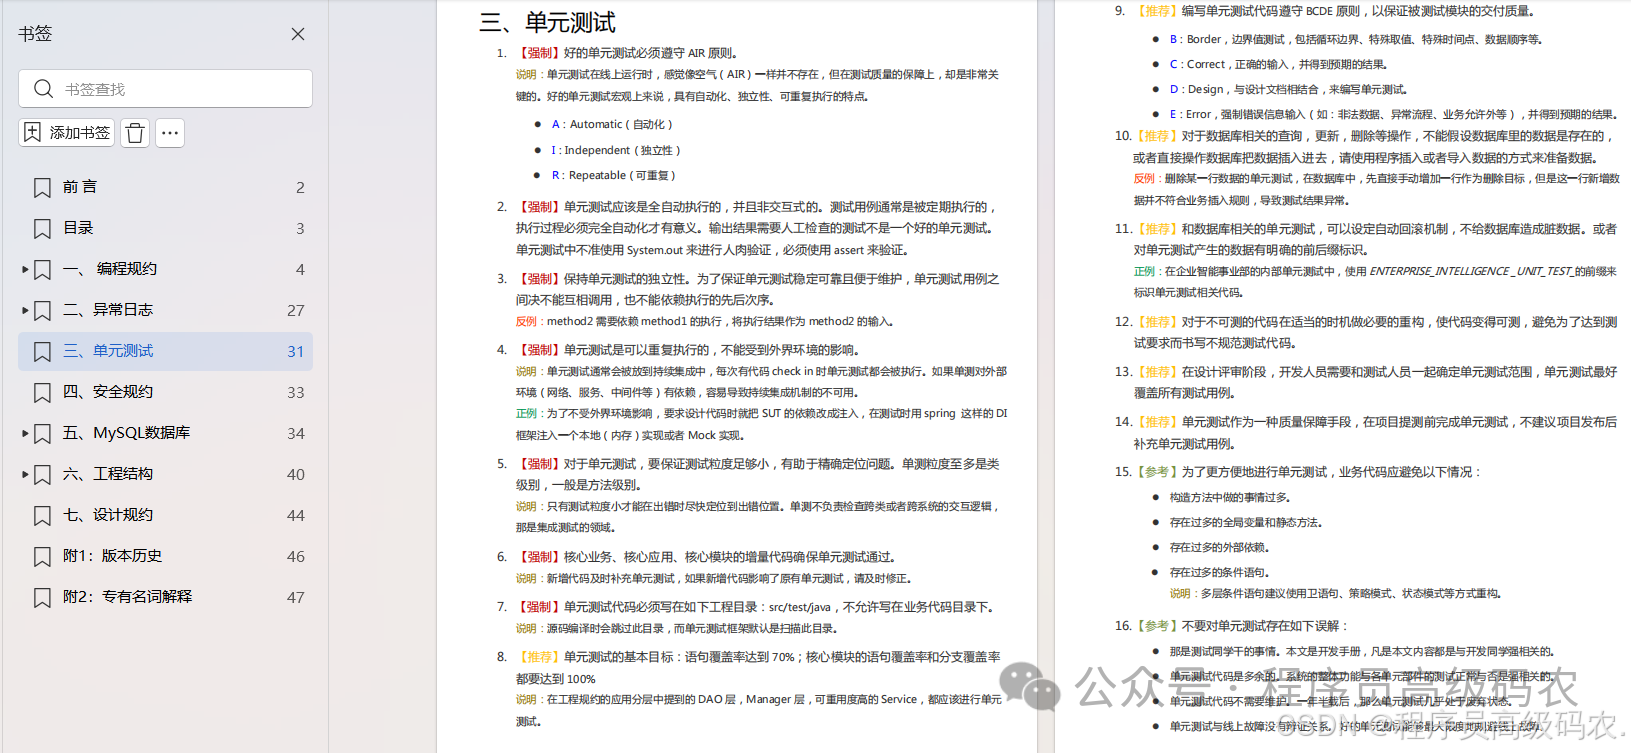The width and height of the screenshot is (1631, 753).
Task: Click page number 34 of MySQL数据库
Action: click(296, 434)
